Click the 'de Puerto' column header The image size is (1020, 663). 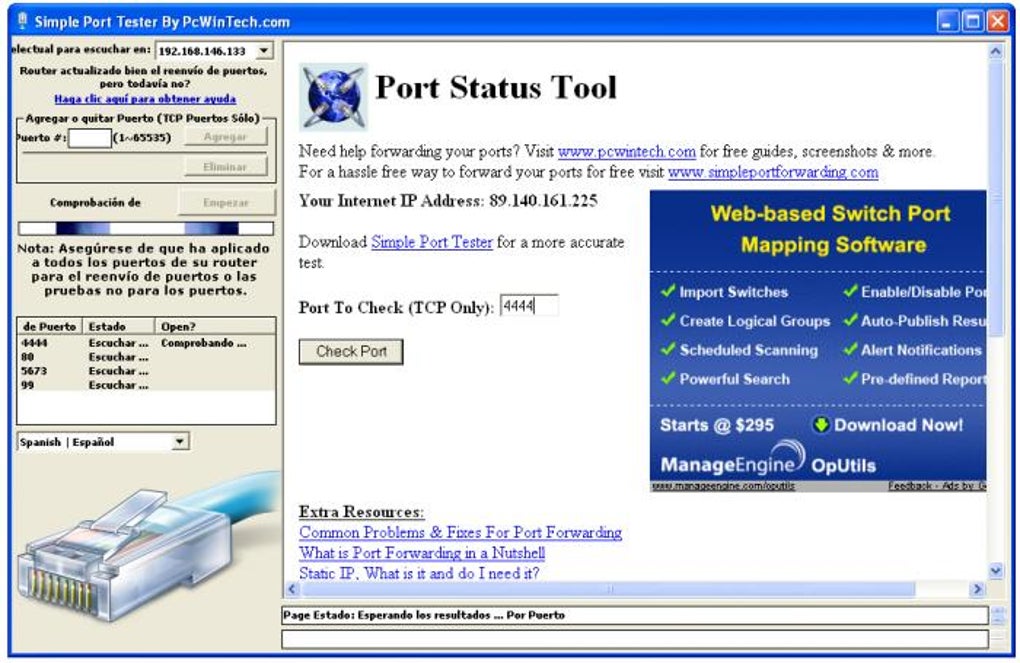[x=50, y=327]
